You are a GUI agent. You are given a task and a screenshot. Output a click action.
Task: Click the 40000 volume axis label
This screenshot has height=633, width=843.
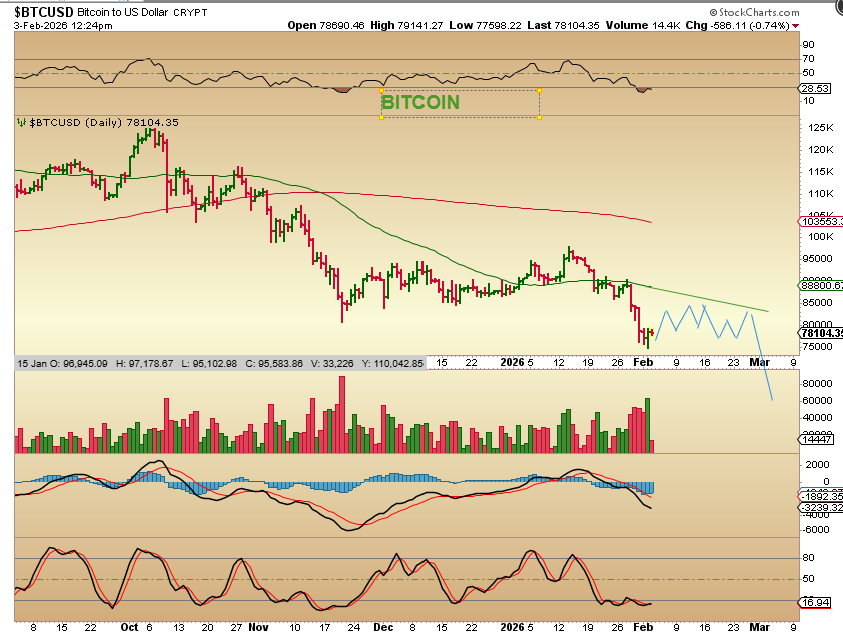(817, 418)
